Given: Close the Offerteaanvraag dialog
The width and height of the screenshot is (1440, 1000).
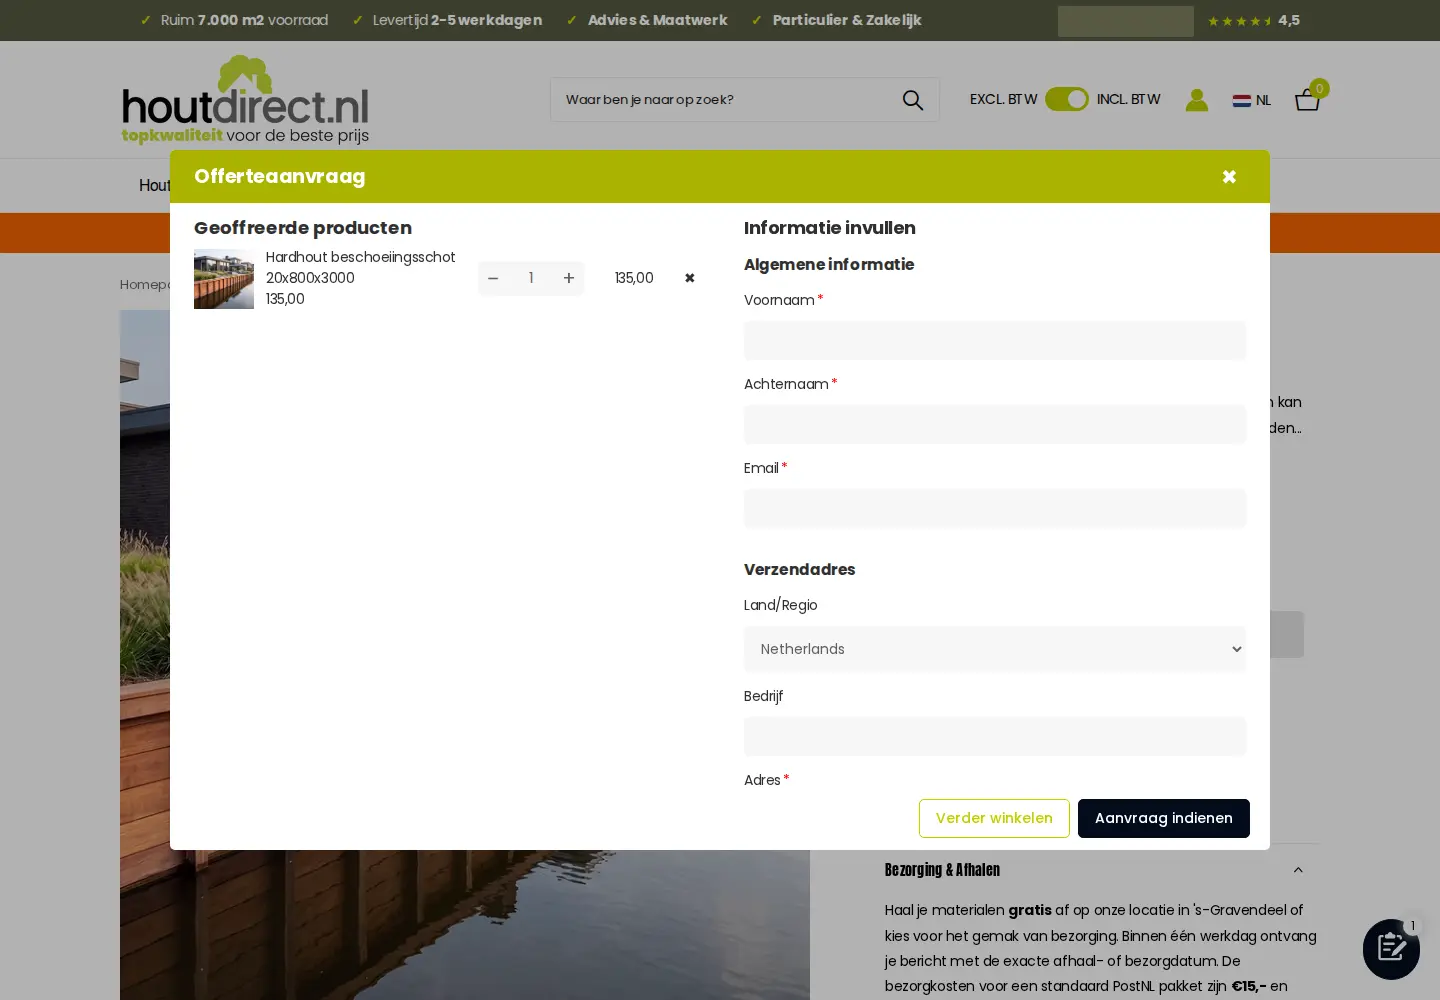Looking at the screenshot, I should pyautogui.click(x=1229, y=177).
